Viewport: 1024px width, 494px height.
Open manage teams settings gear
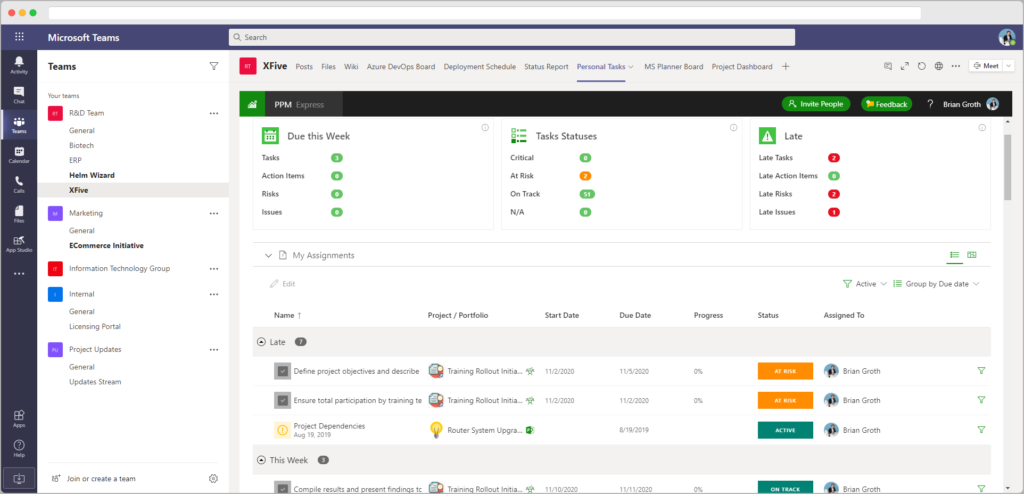213,478
